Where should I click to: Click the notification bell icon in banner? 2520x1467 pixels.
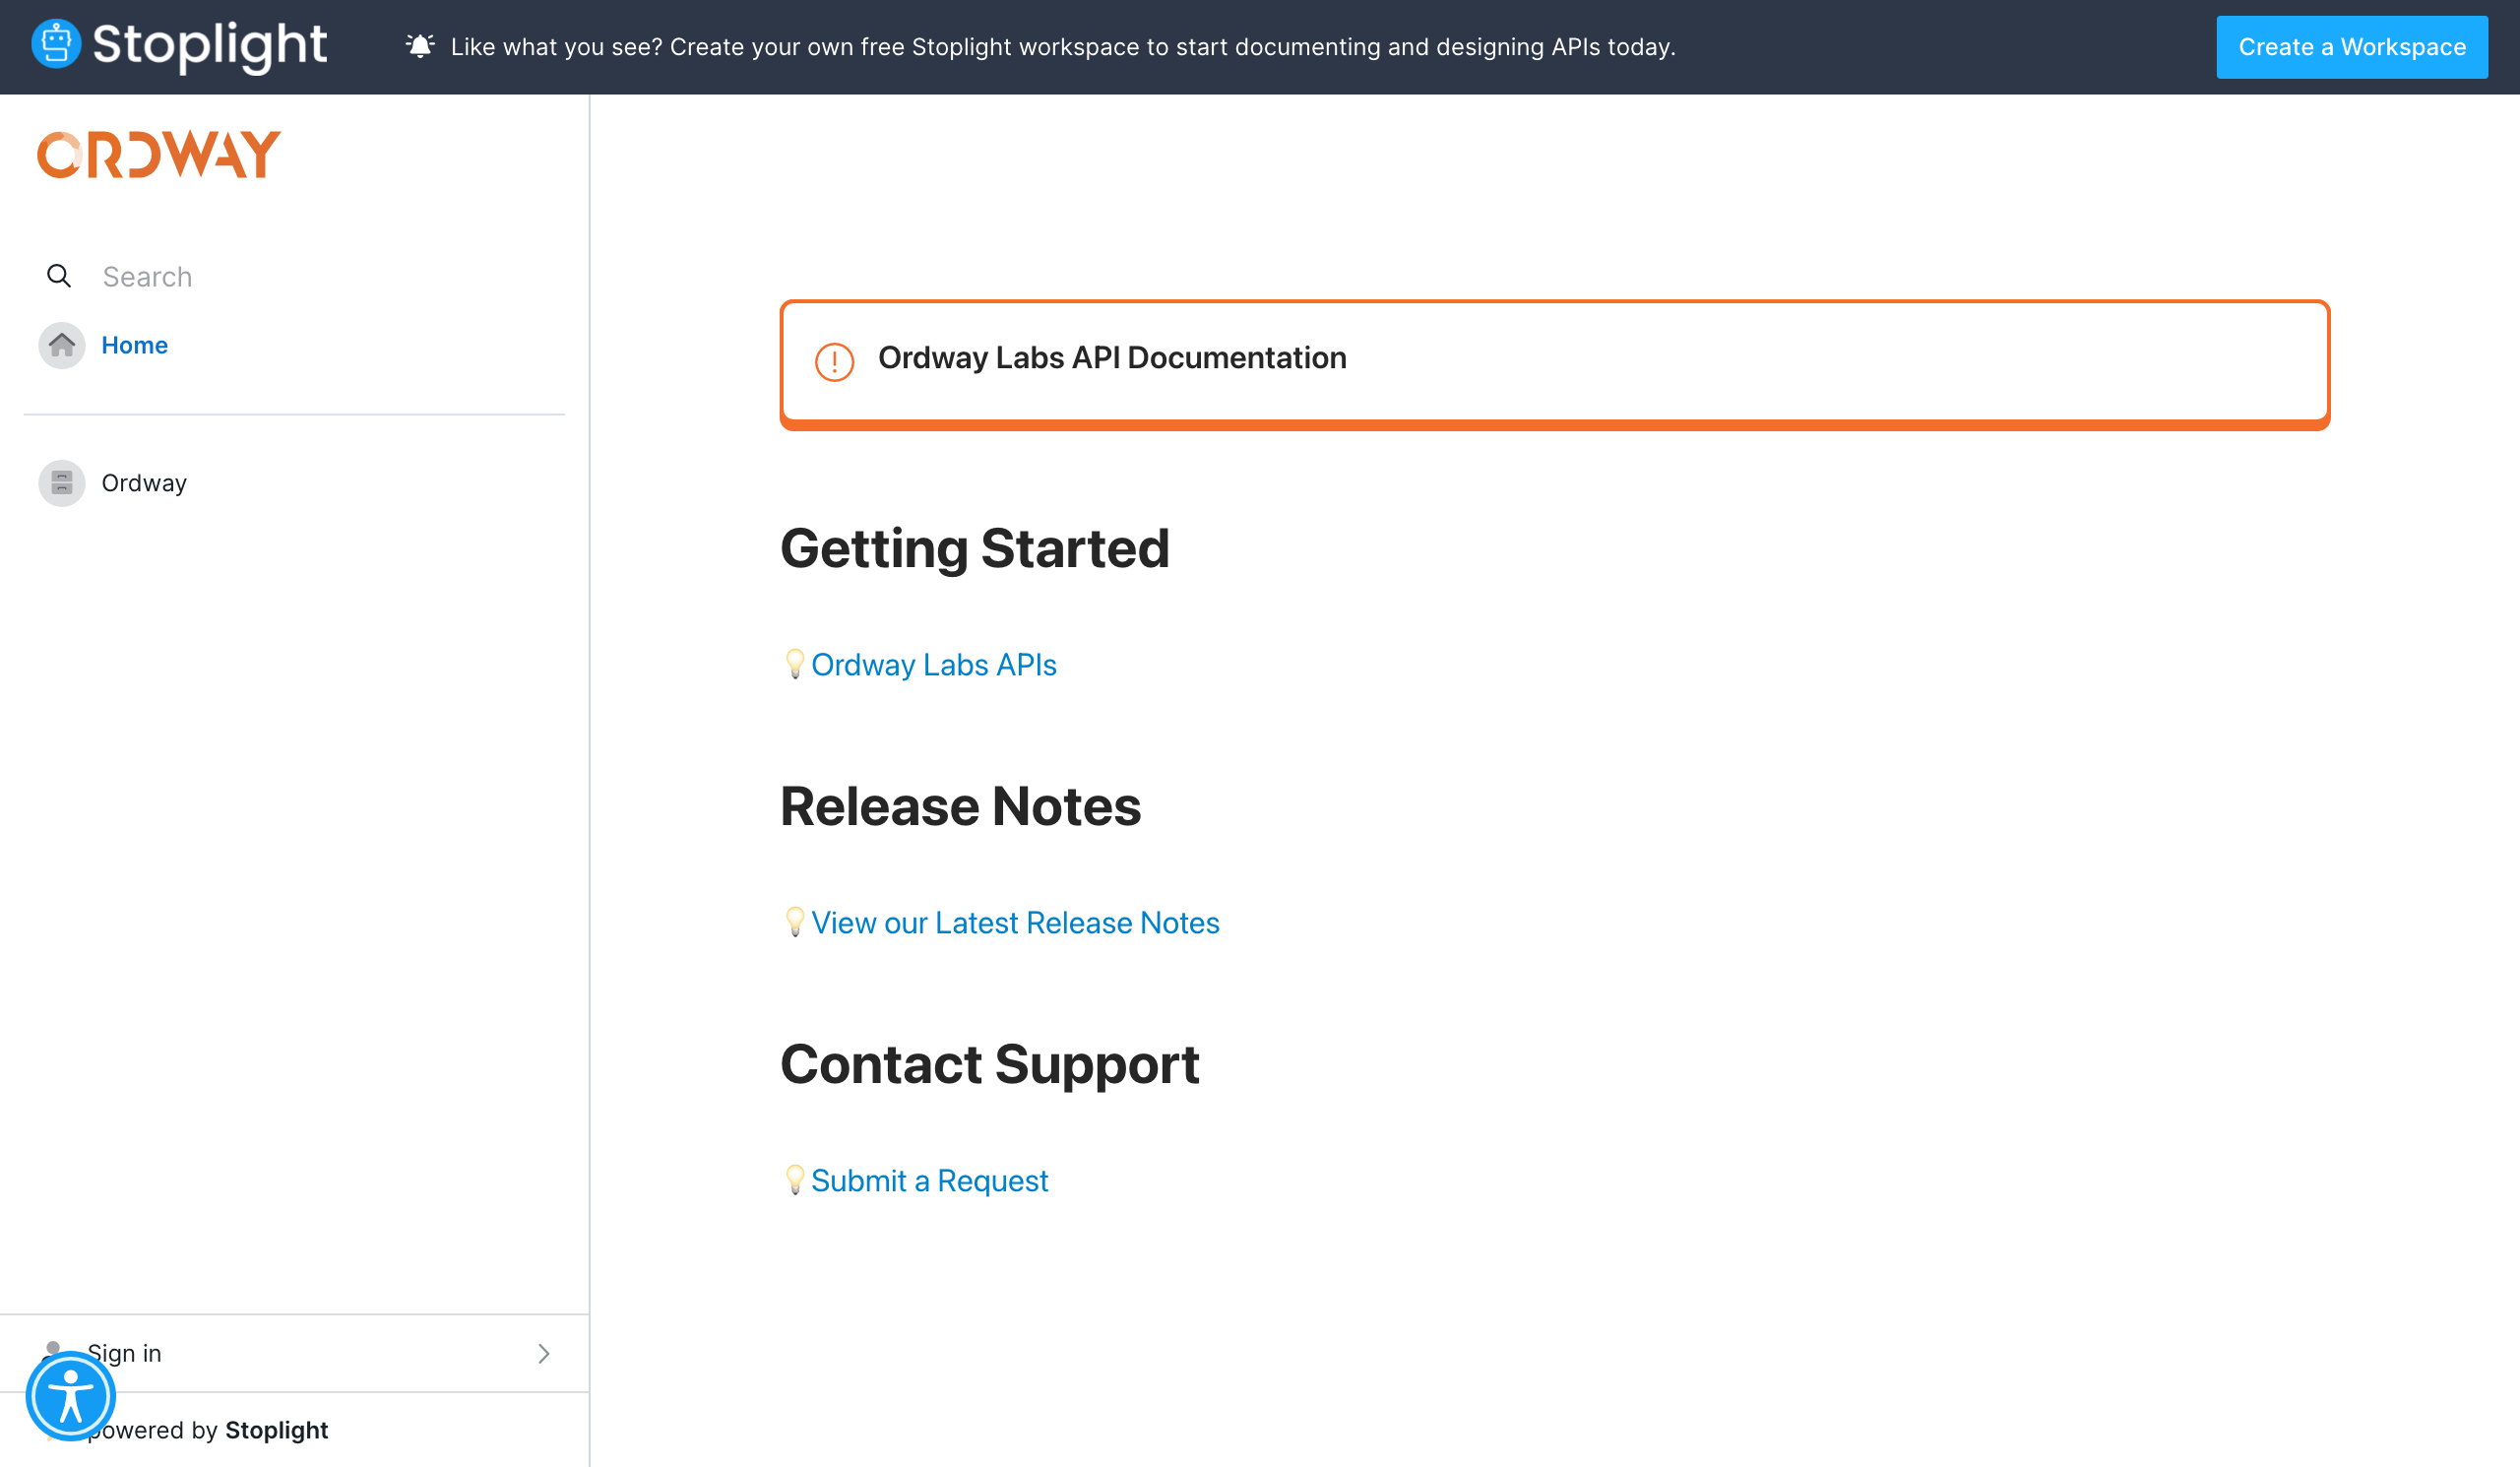tap(420, 46)
